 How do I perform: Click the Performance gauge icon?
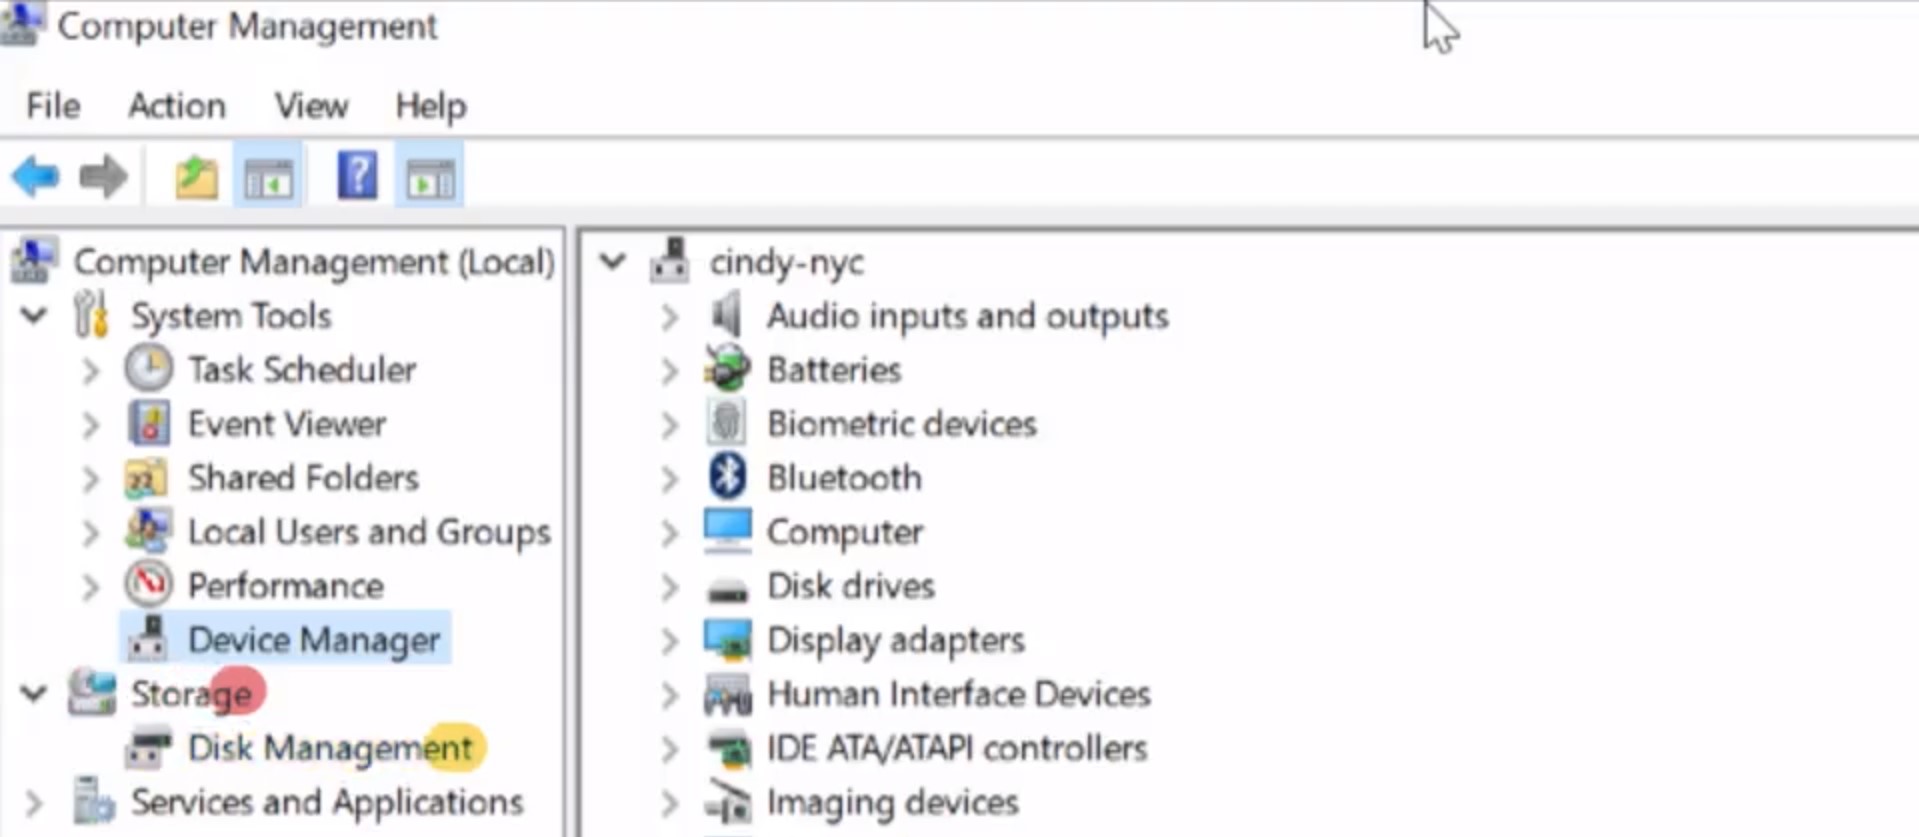pyautogui.click(x=149, y=585)
